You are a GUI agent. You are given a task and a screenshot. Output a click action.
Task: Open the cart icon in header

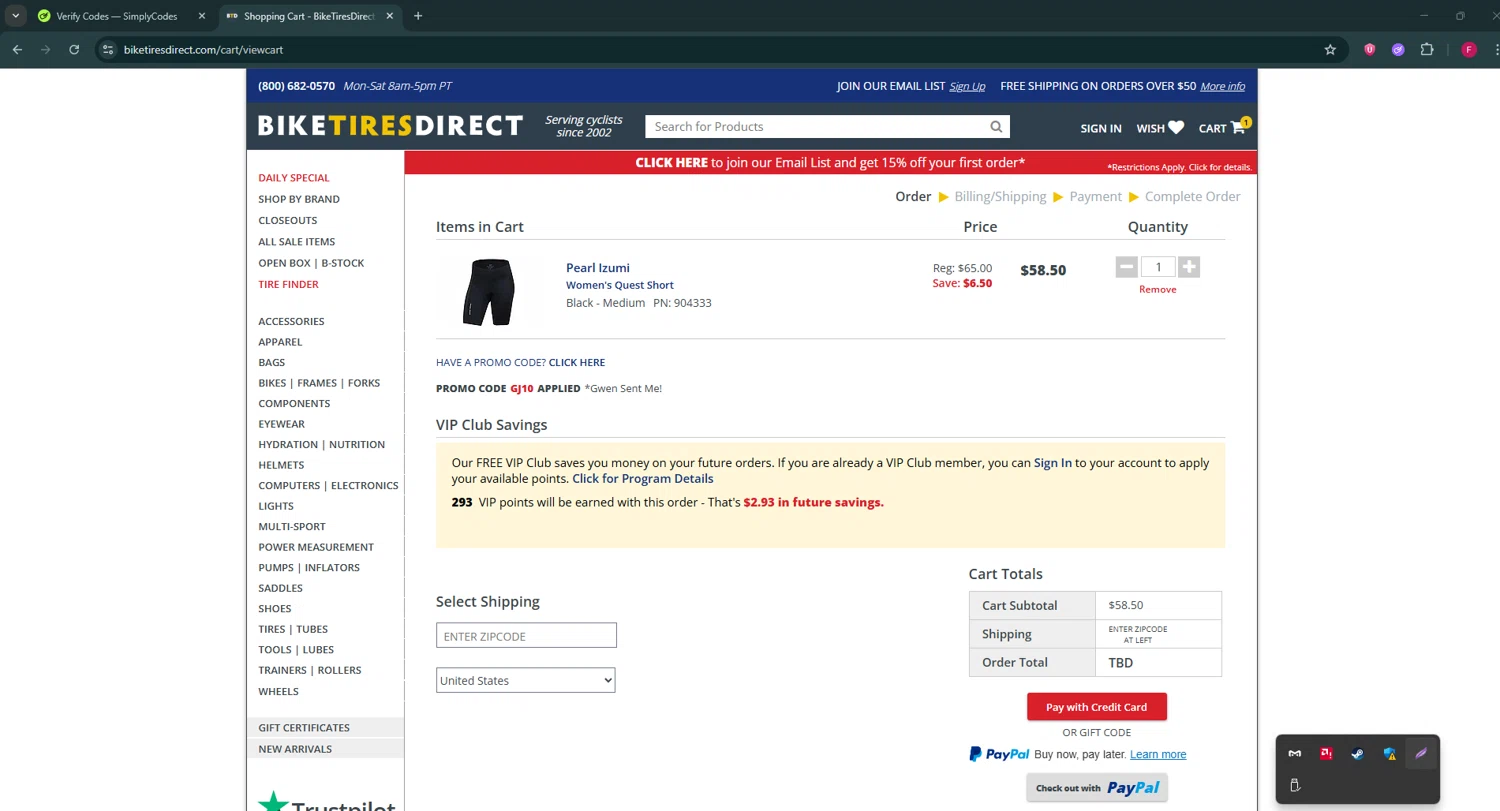1239,126
